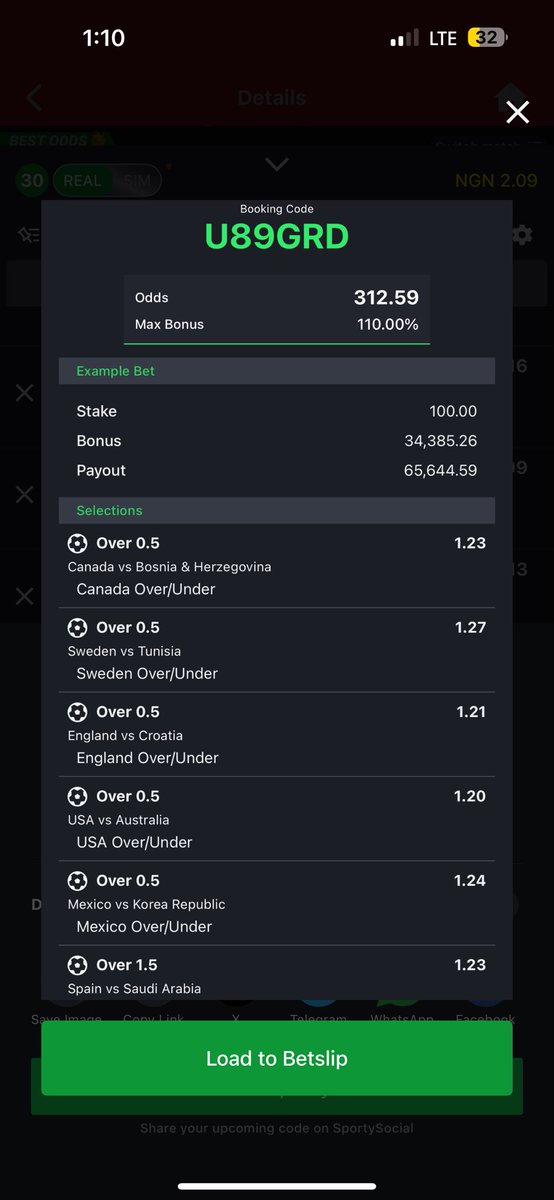Tap booking code U89GRD text
This screenshot has height=1200, width=554.
(277, 237)
